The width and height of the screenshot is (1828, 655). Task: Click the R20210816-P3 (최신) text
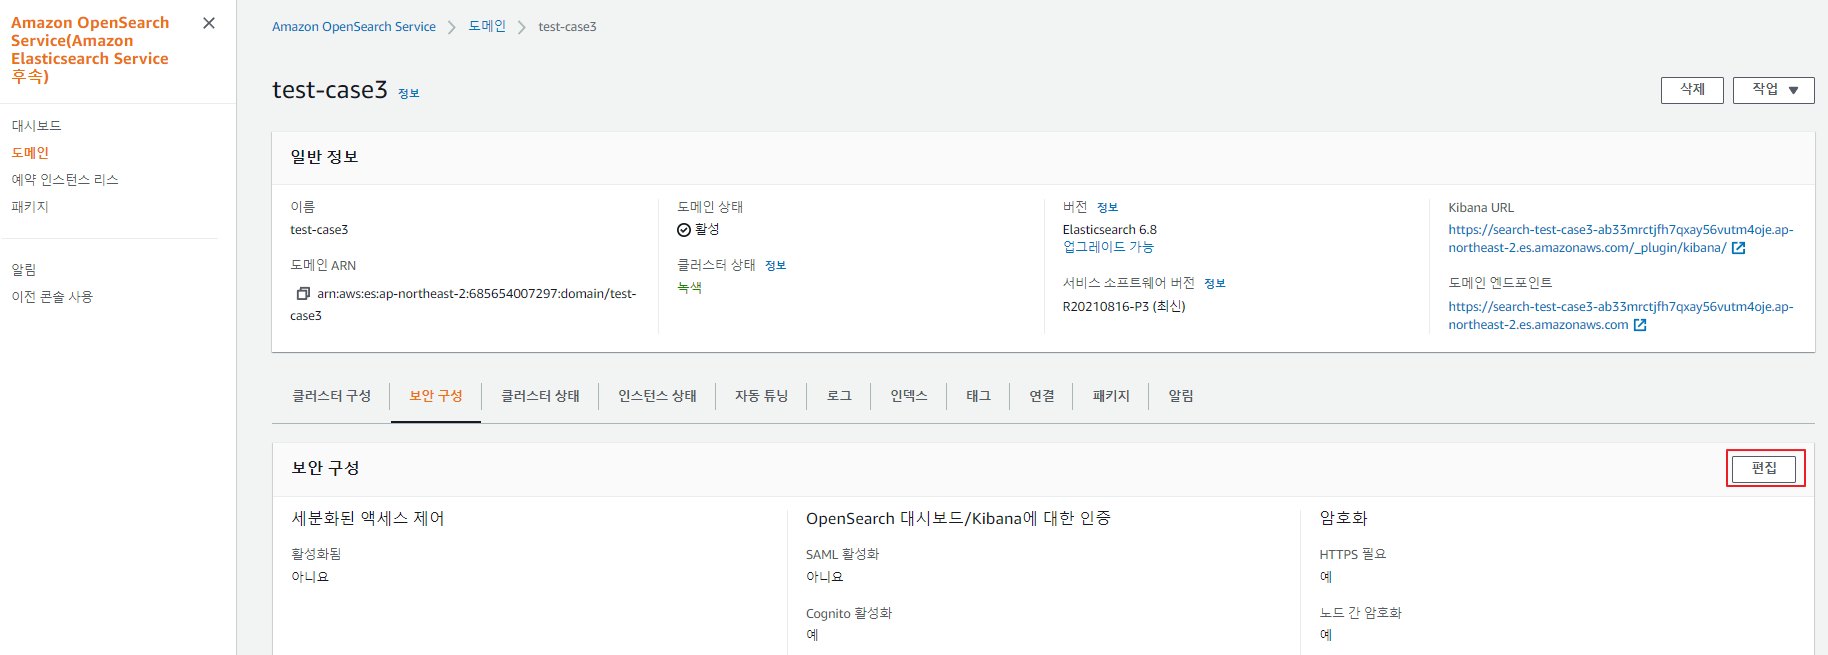point(1124,307)
